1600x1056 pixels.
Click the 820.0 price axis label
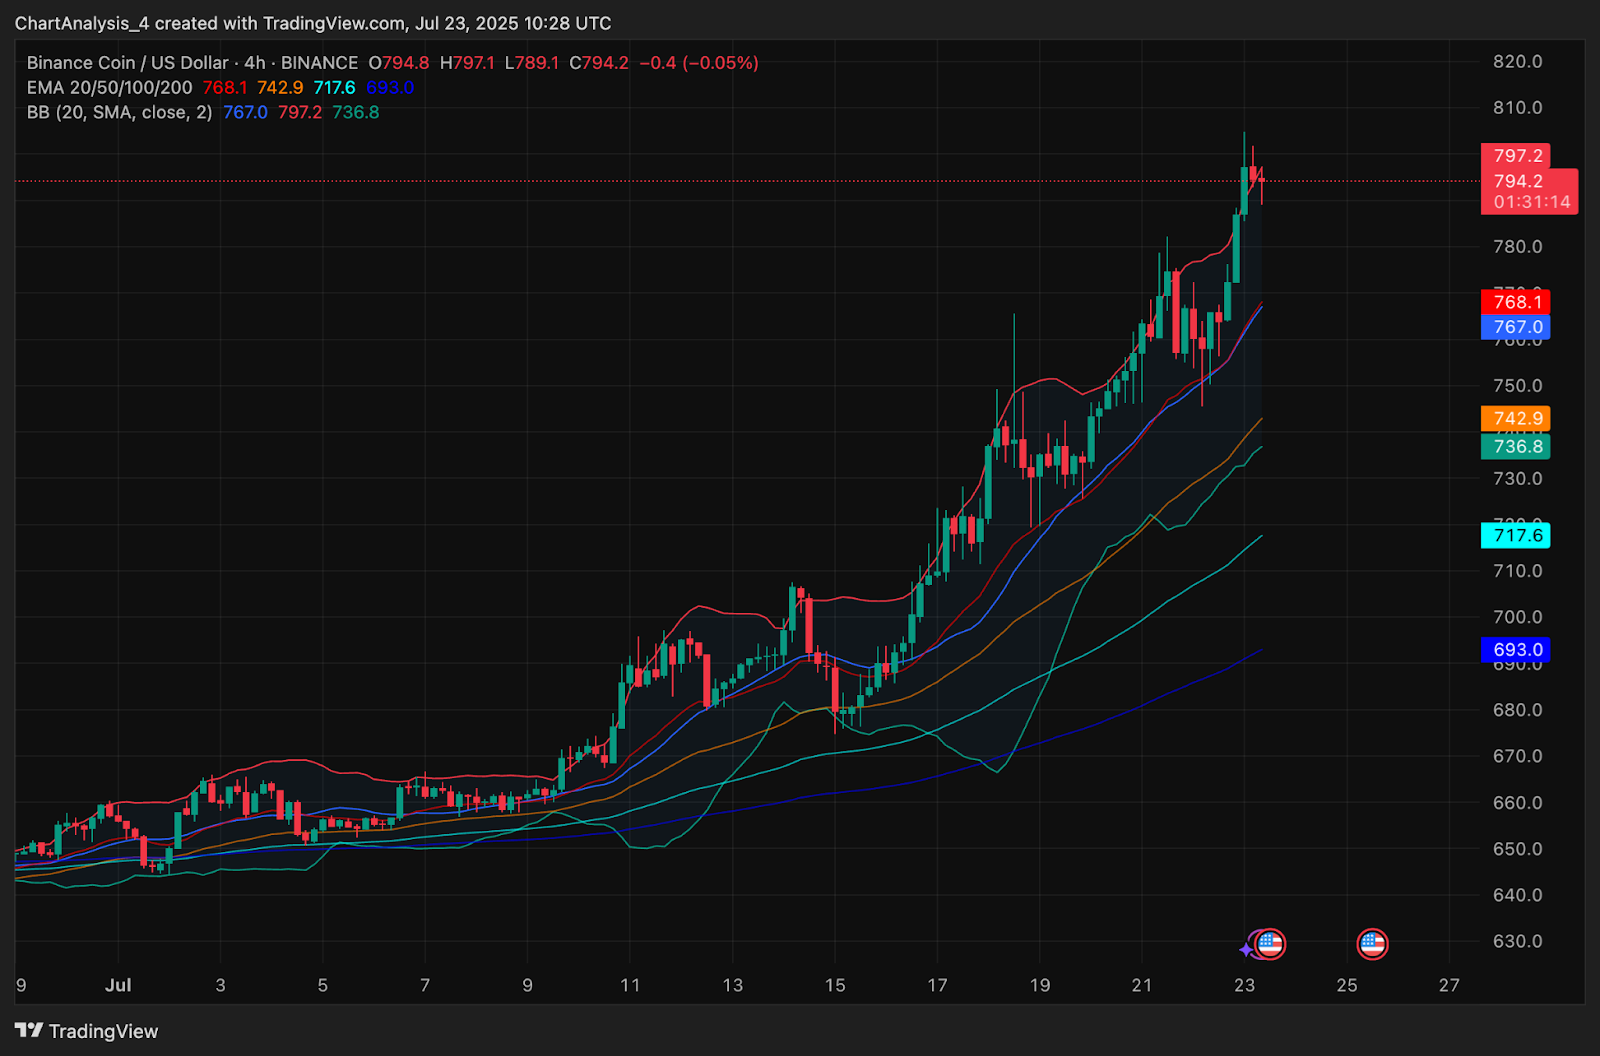[x=1518, y=62]
